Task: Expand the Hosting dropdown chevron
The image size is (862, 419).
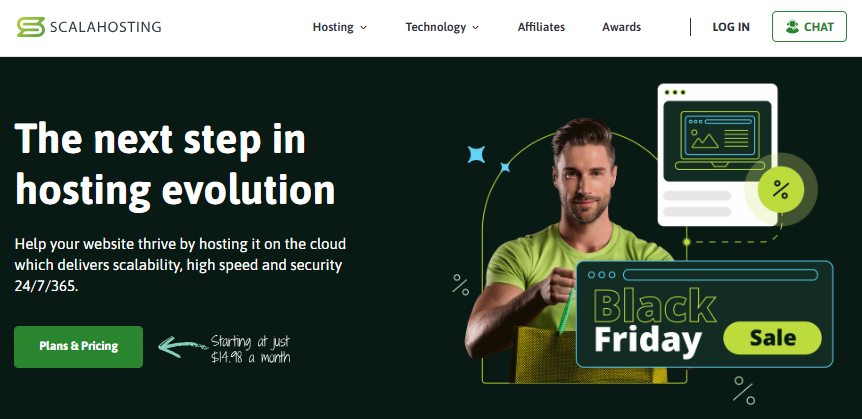Action: pyautogui.click(x=363, y=27)
